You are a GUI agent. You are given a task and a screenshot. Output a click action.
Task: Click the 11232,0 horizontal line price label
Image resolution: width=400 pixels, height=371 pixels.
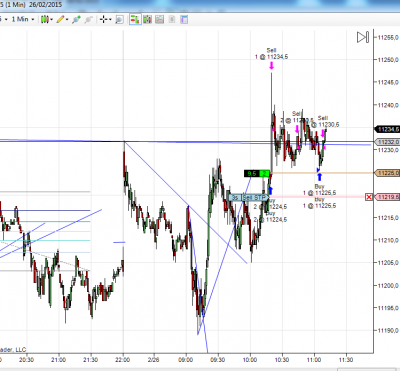click(x=387, y=142)
